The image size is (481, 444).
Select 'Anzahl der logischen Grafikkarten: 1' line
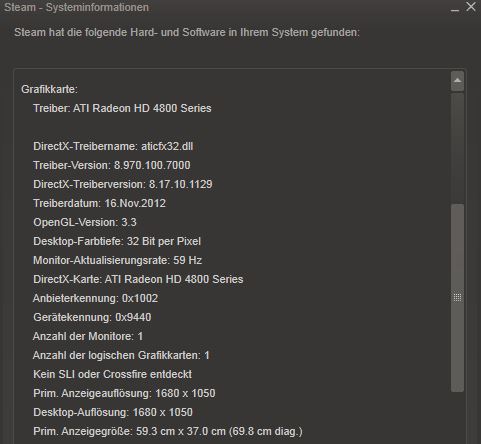121,355
